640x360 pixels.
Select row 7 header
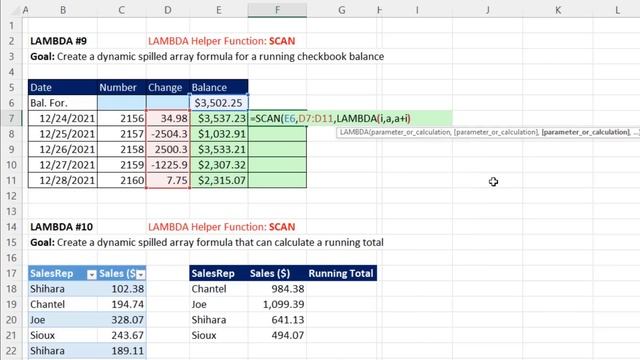click(11, 118)
